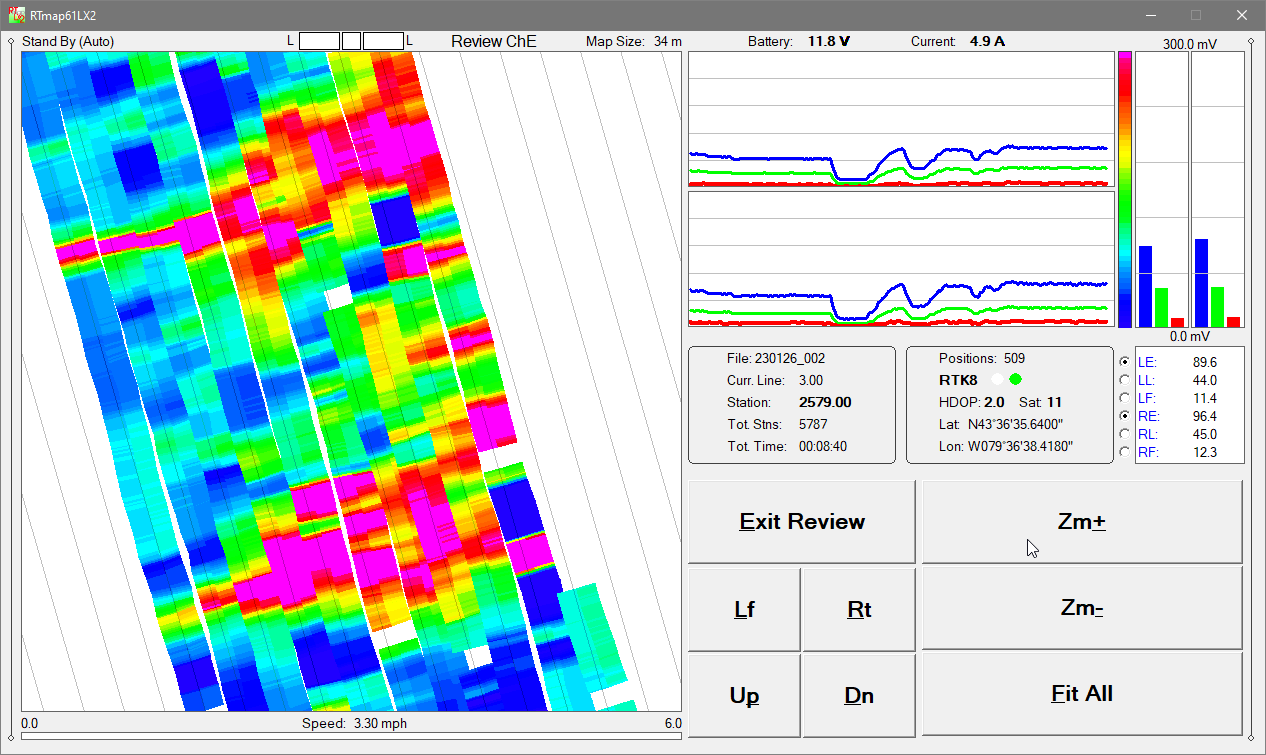
Task: Click the RE reading 96.4
Action: point(1205,416)
